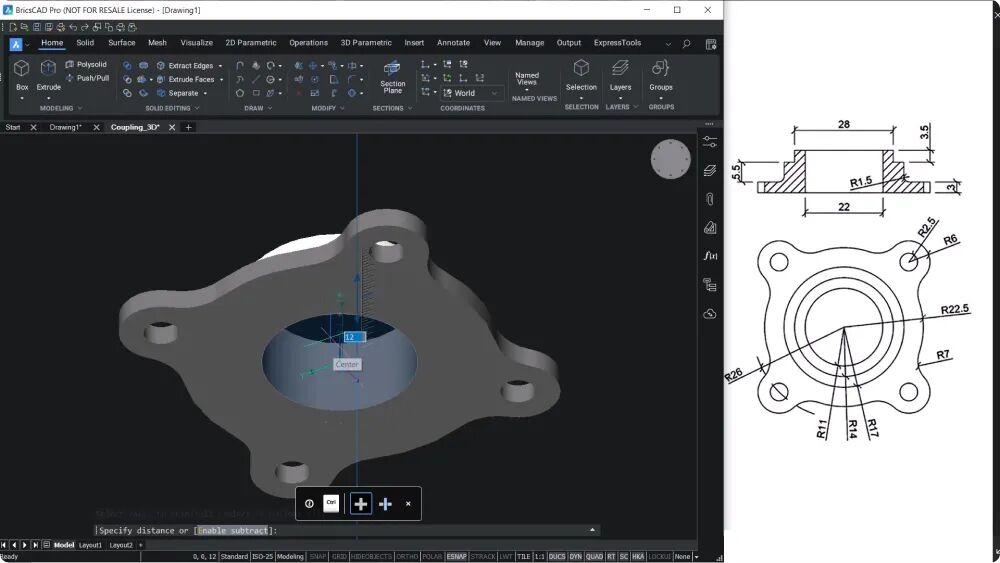Screen dimensions: 1000x563
Task: Open the attachments paperclip side panel
Action: point(710,199)
